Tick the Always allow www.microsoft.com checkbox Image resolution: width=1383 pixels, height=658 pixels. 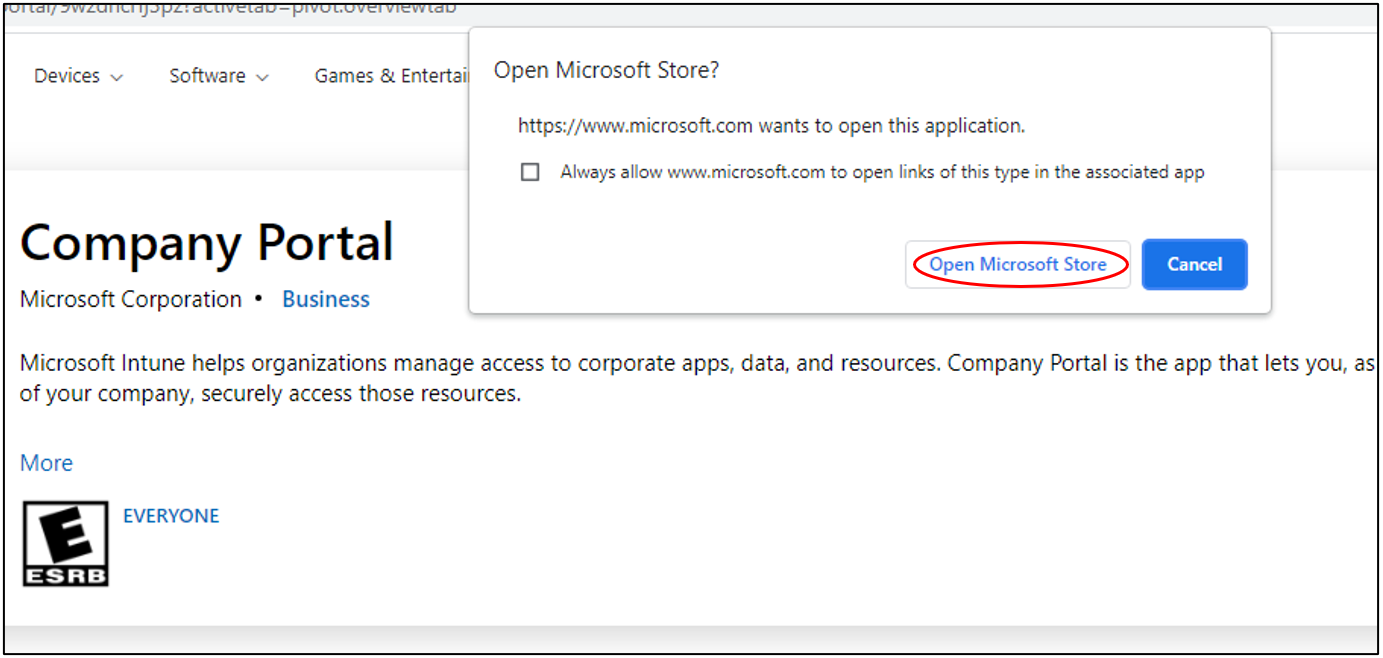tap(530, 172)
